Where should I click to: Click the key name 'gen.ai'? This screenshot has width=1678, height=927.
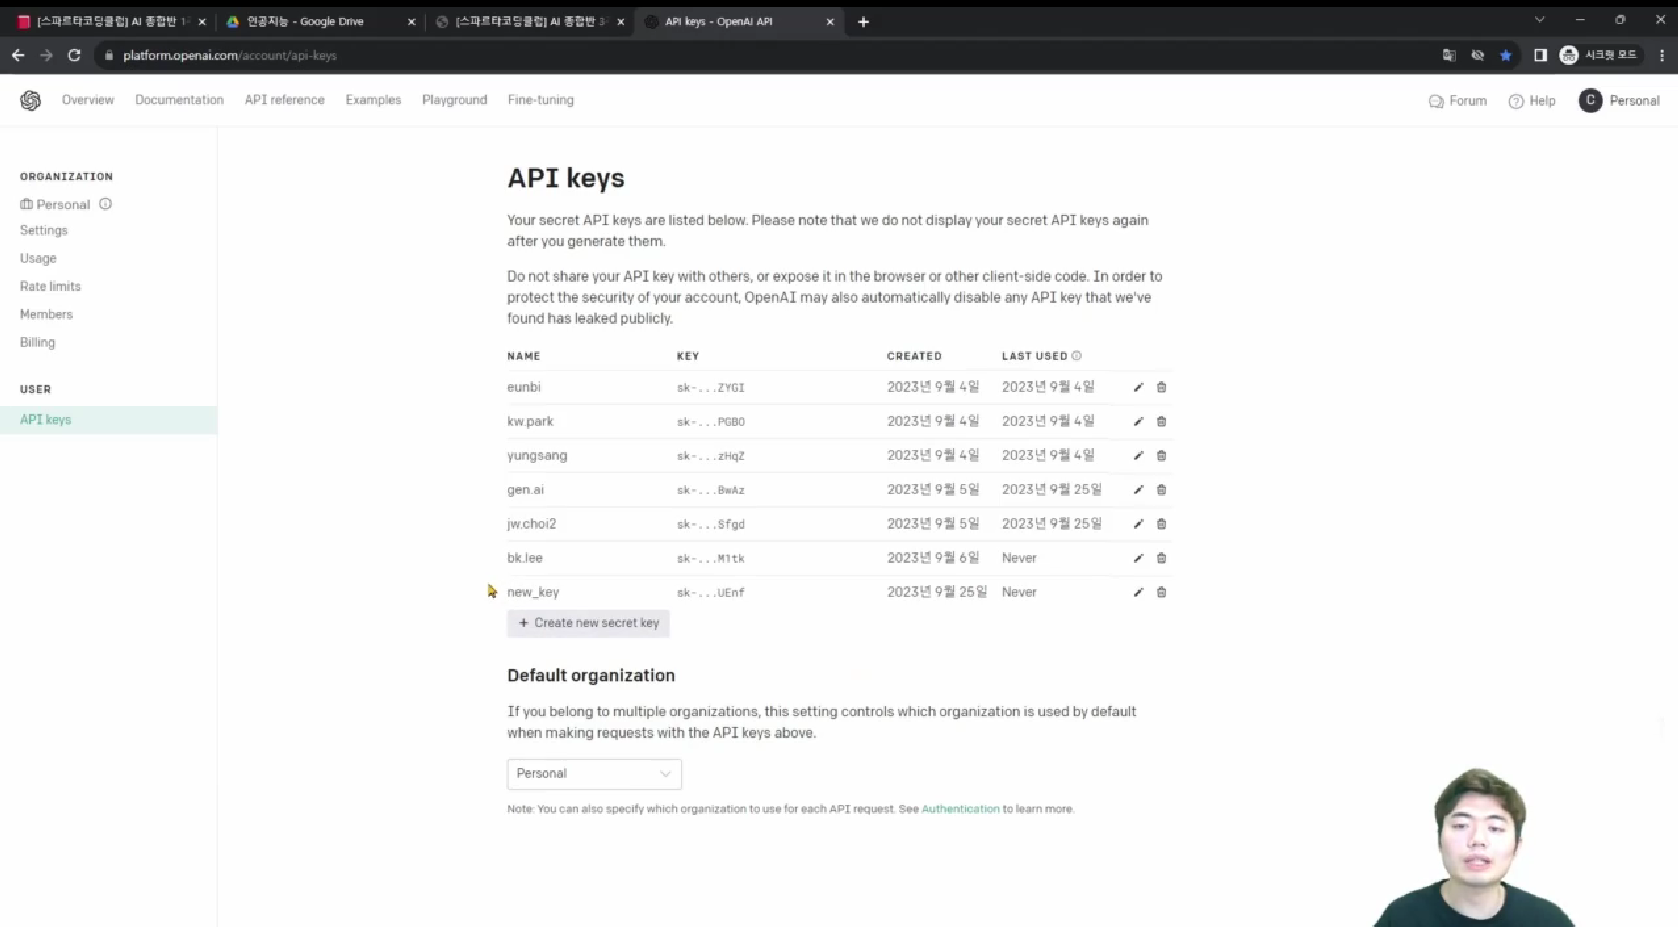[x=525, y=489]
